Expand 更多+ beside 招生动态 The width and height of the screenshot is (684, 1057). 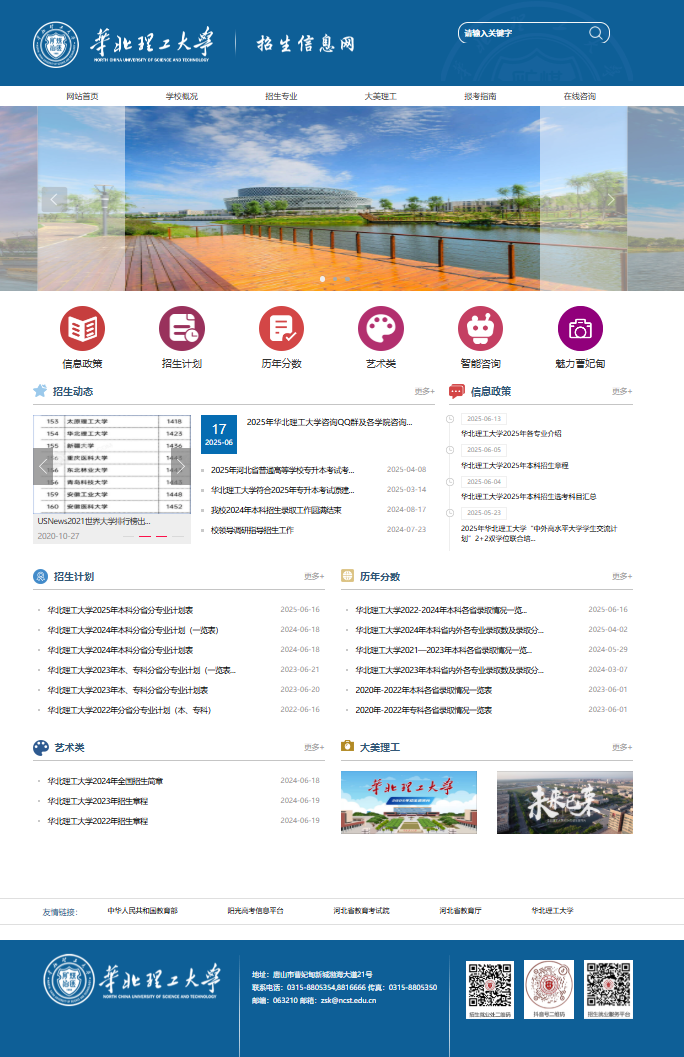coord(424,391)
